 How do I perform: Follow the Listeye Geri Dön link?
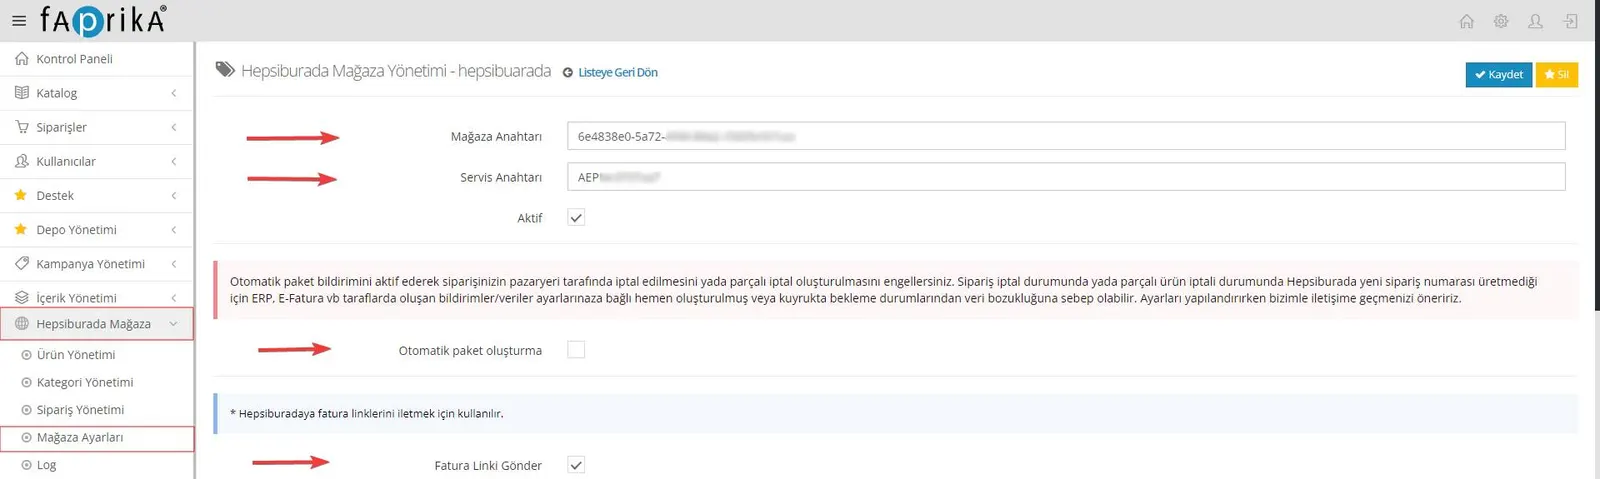[x=618, y=73]
